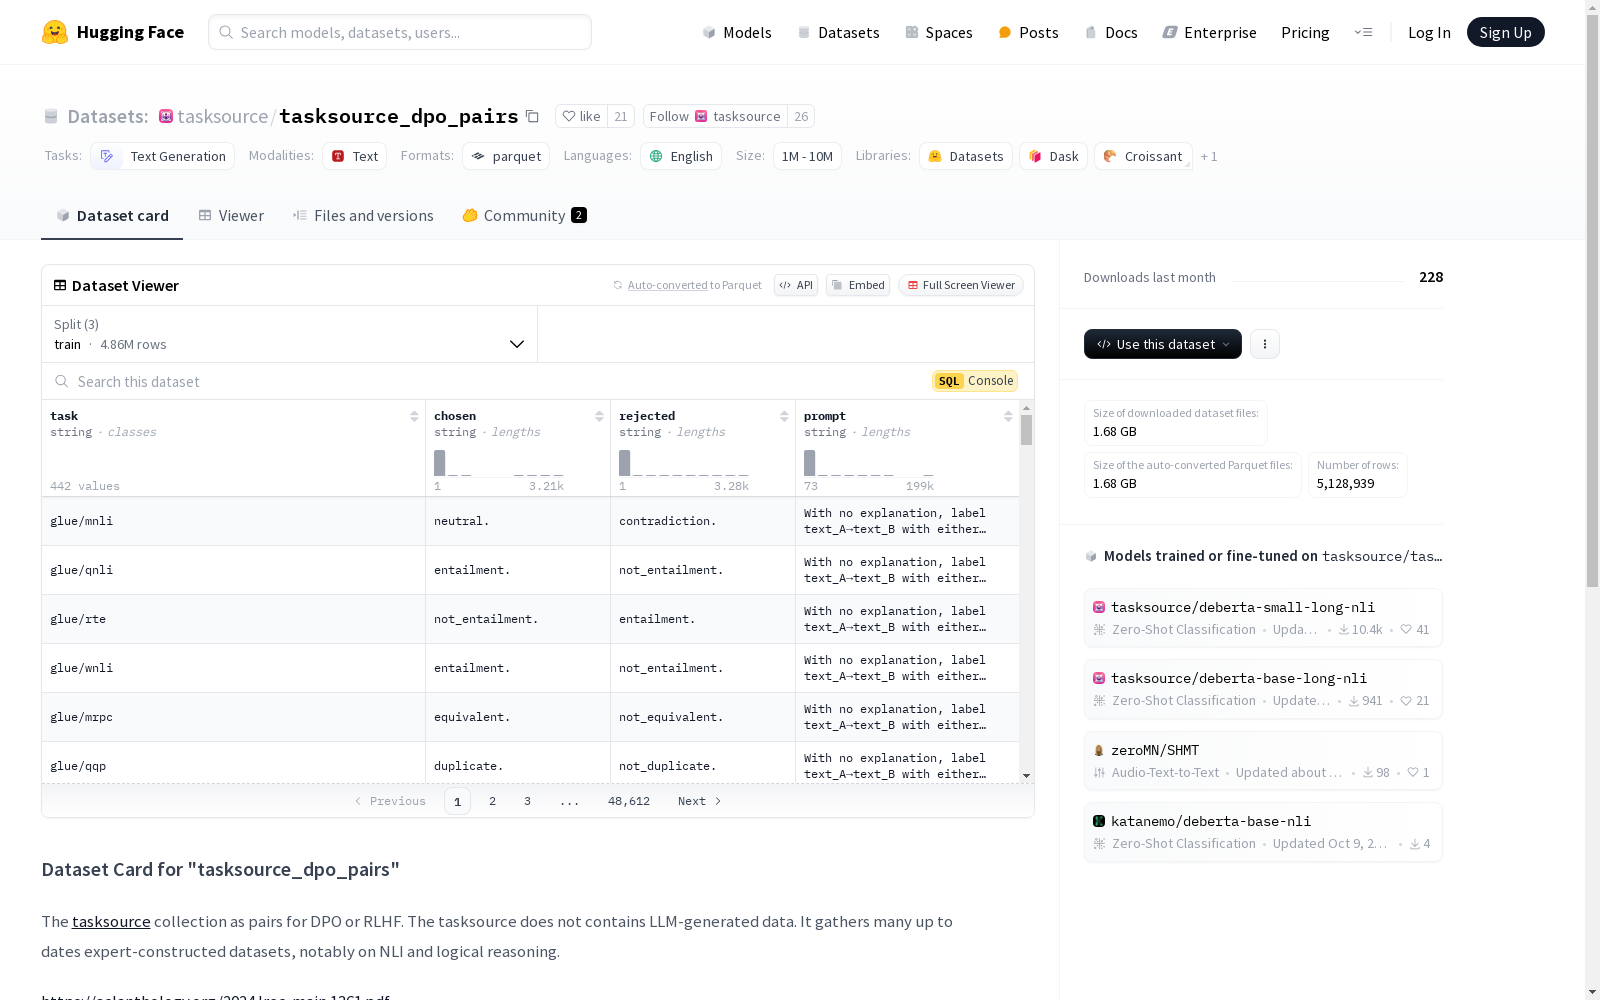Click the Sign Up button
This screenshot has height=1000, width=1600.
click(x=1506, y=32)
